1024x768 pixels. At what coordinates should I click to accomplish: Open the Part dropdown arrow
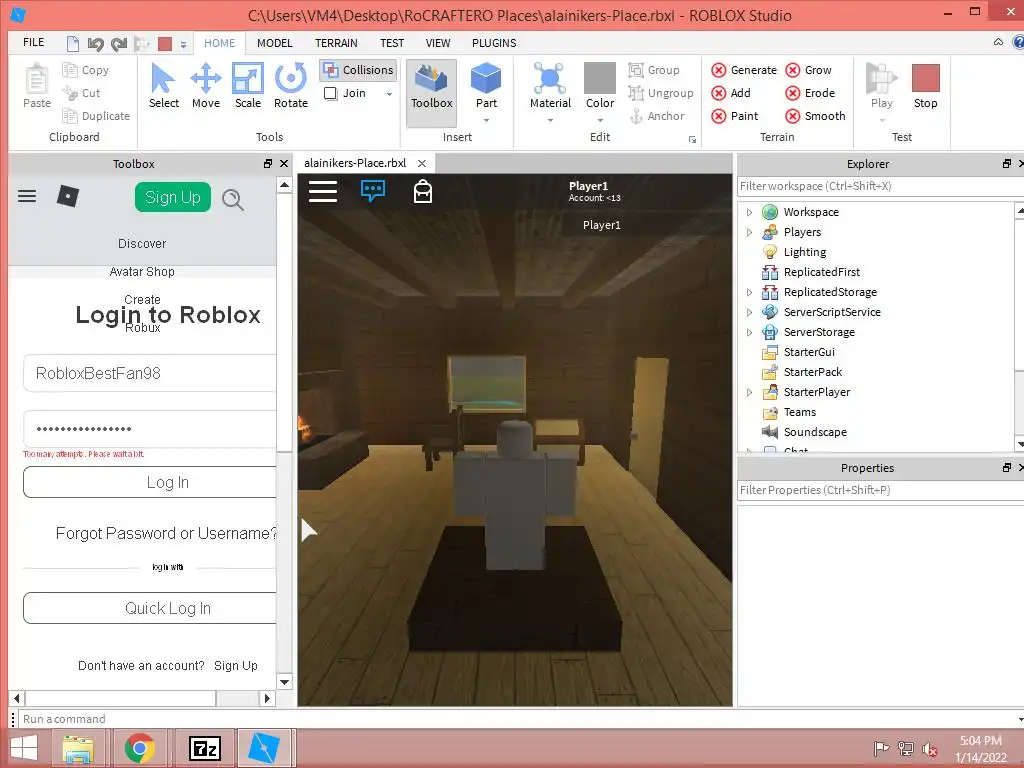tap(486, 120)
